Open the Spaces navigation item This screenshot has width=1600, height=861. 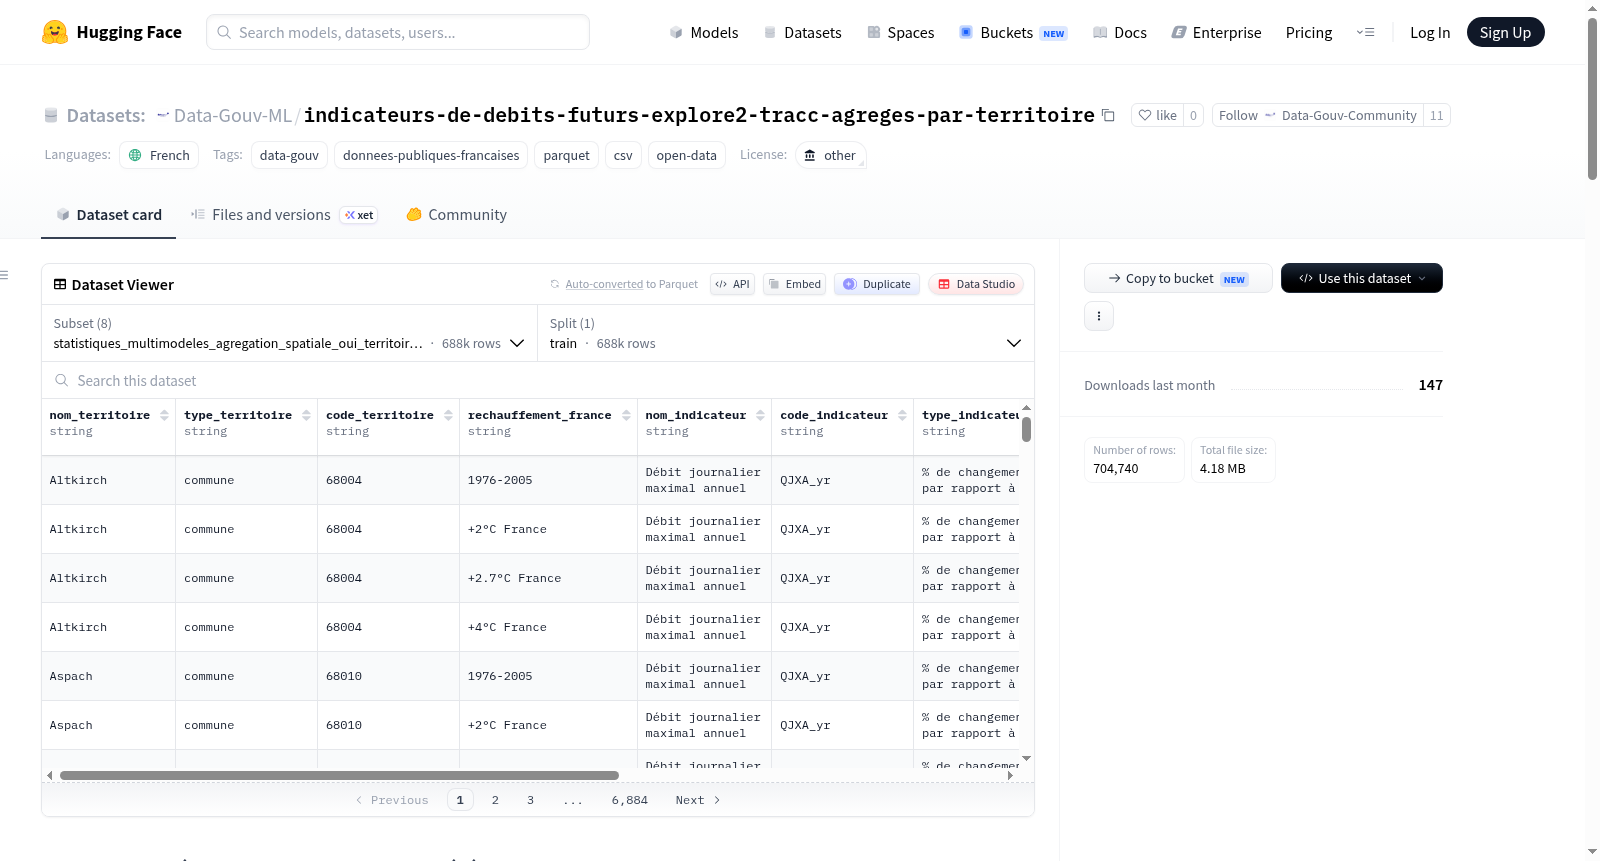coord(901,32)
